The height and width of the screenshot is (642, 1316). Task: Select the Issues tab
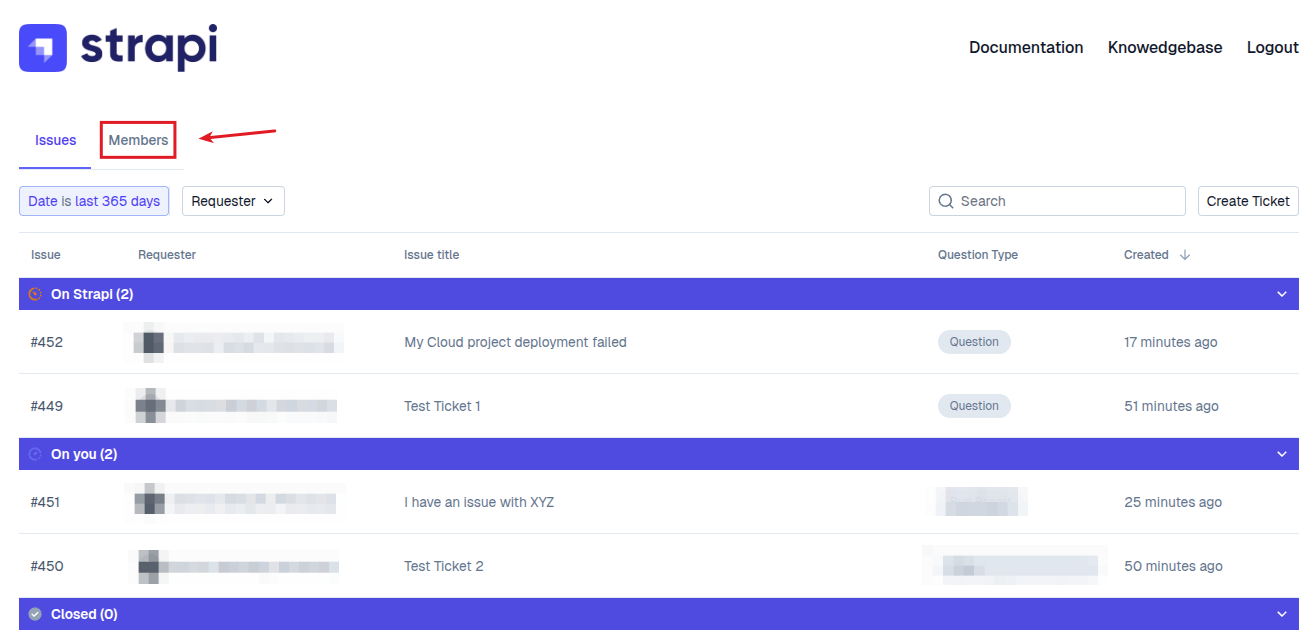coord(55,140)
